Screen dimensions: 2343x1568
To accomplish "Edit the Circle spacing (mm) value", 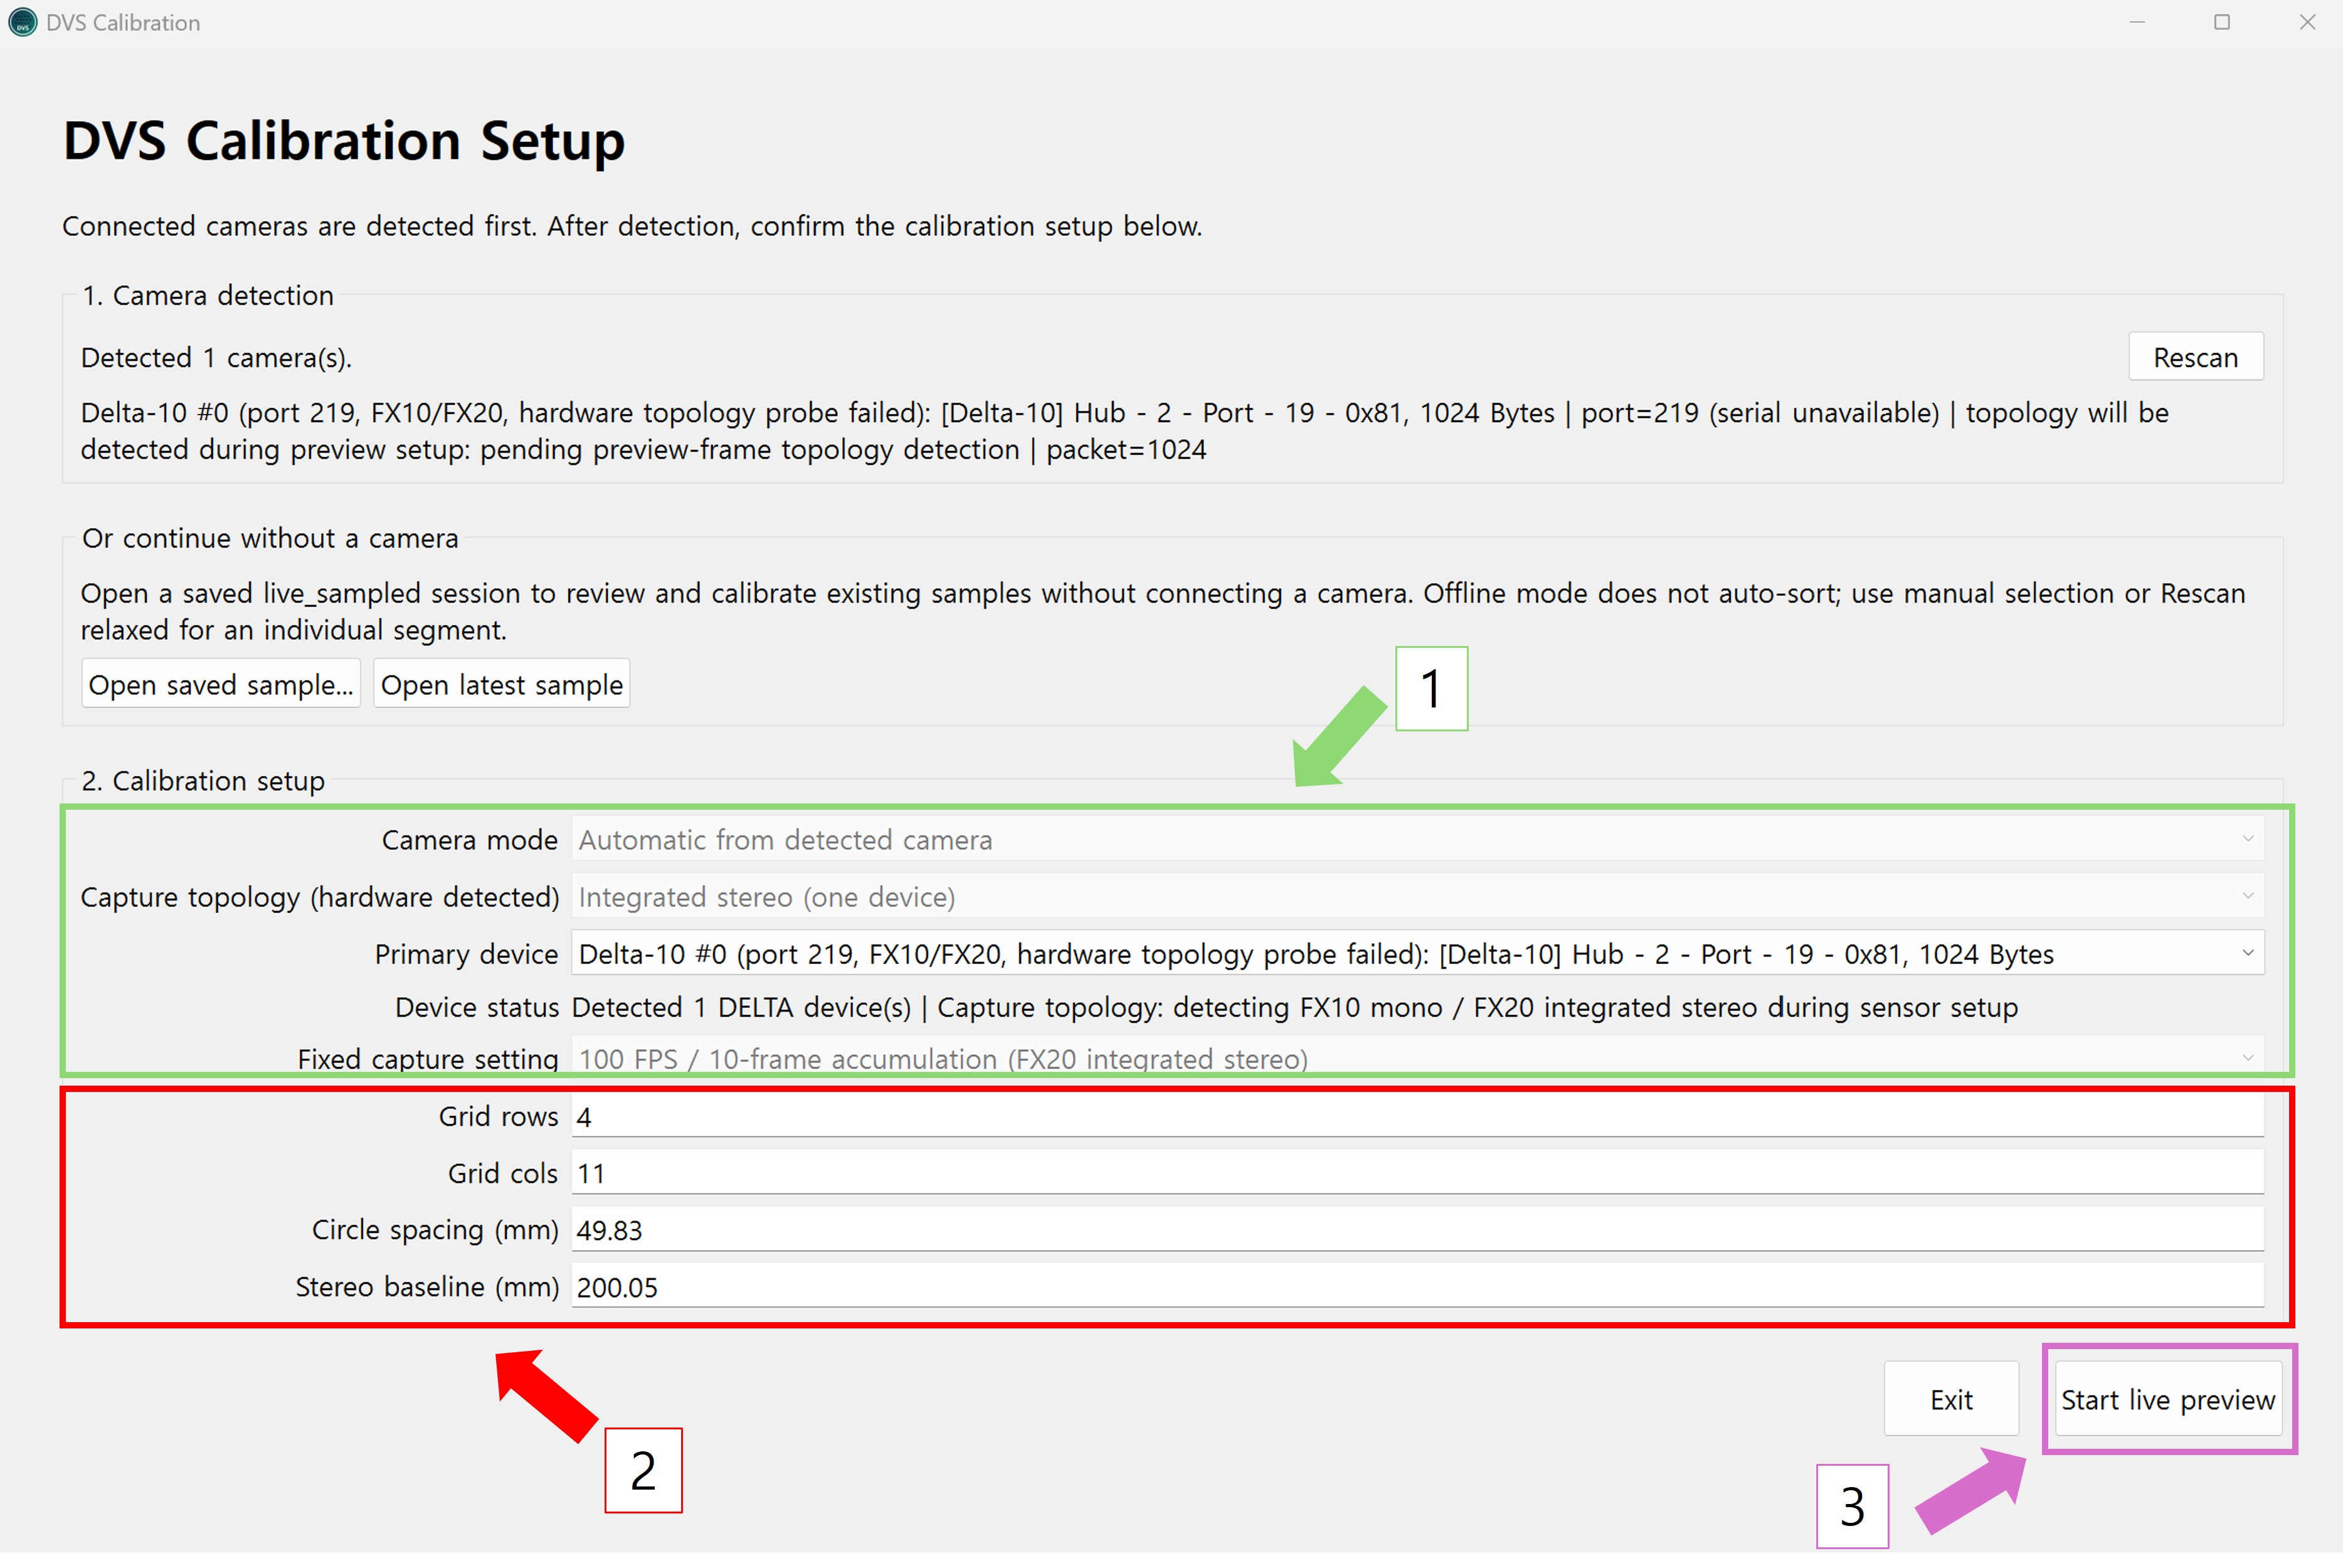I will 1417,1229.
